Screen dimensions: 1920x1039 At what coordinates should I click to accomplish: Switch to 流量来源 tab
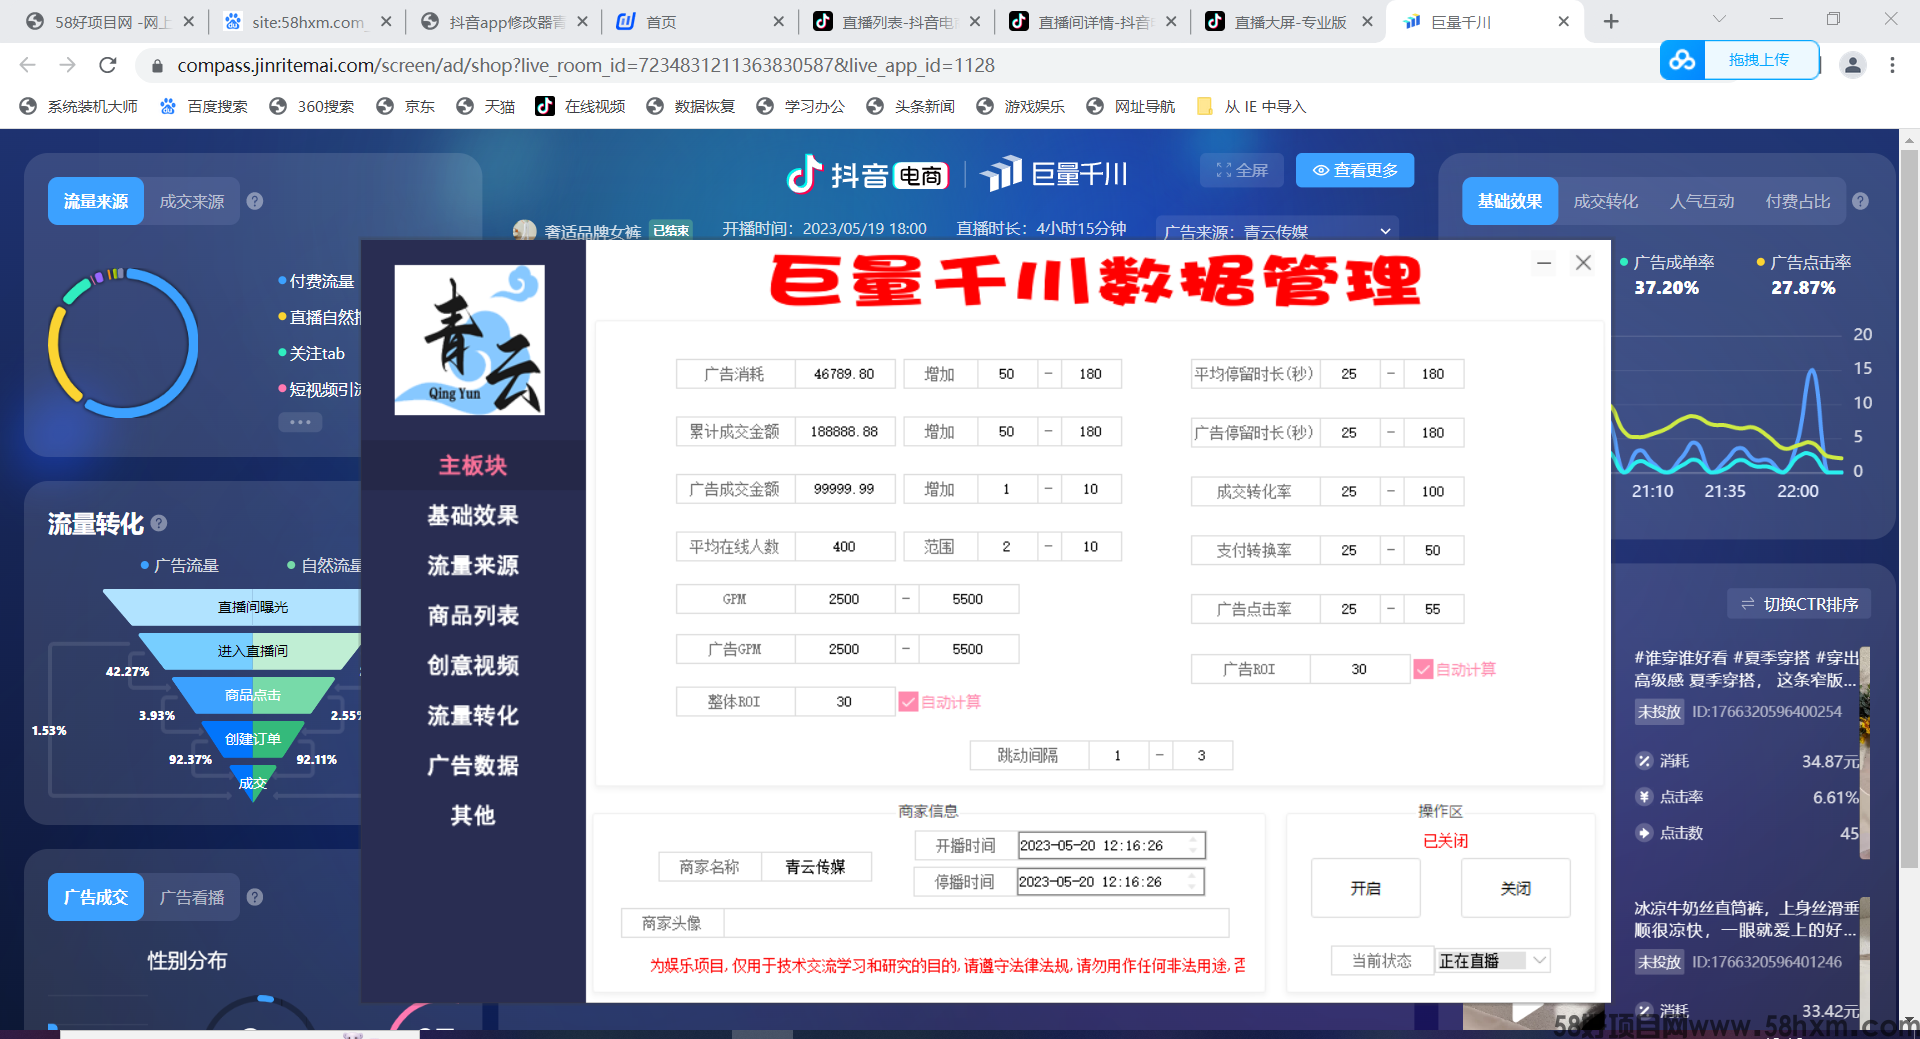point(96,201)
